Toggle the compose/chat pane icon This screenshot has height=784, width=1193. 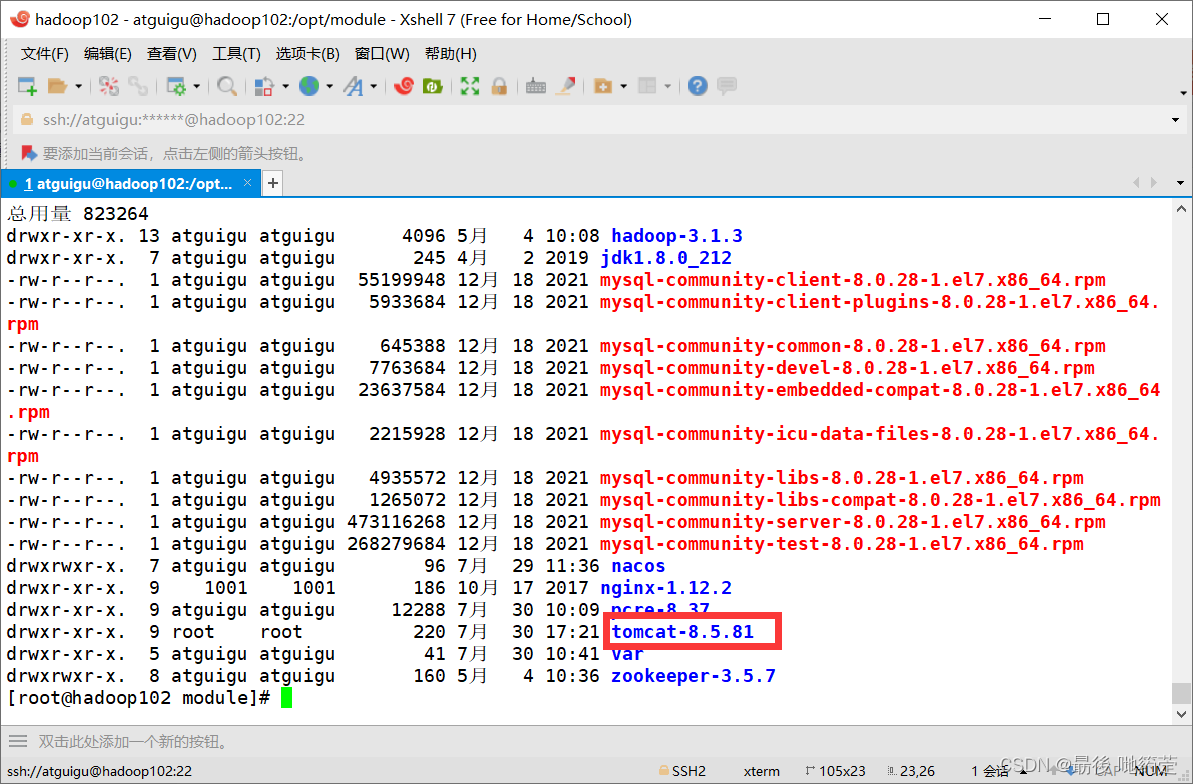[727, 86]
